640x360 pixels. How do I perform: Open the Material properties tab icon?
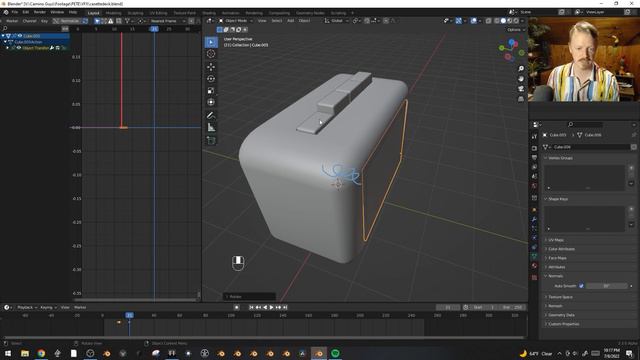(x=534, y=266)
